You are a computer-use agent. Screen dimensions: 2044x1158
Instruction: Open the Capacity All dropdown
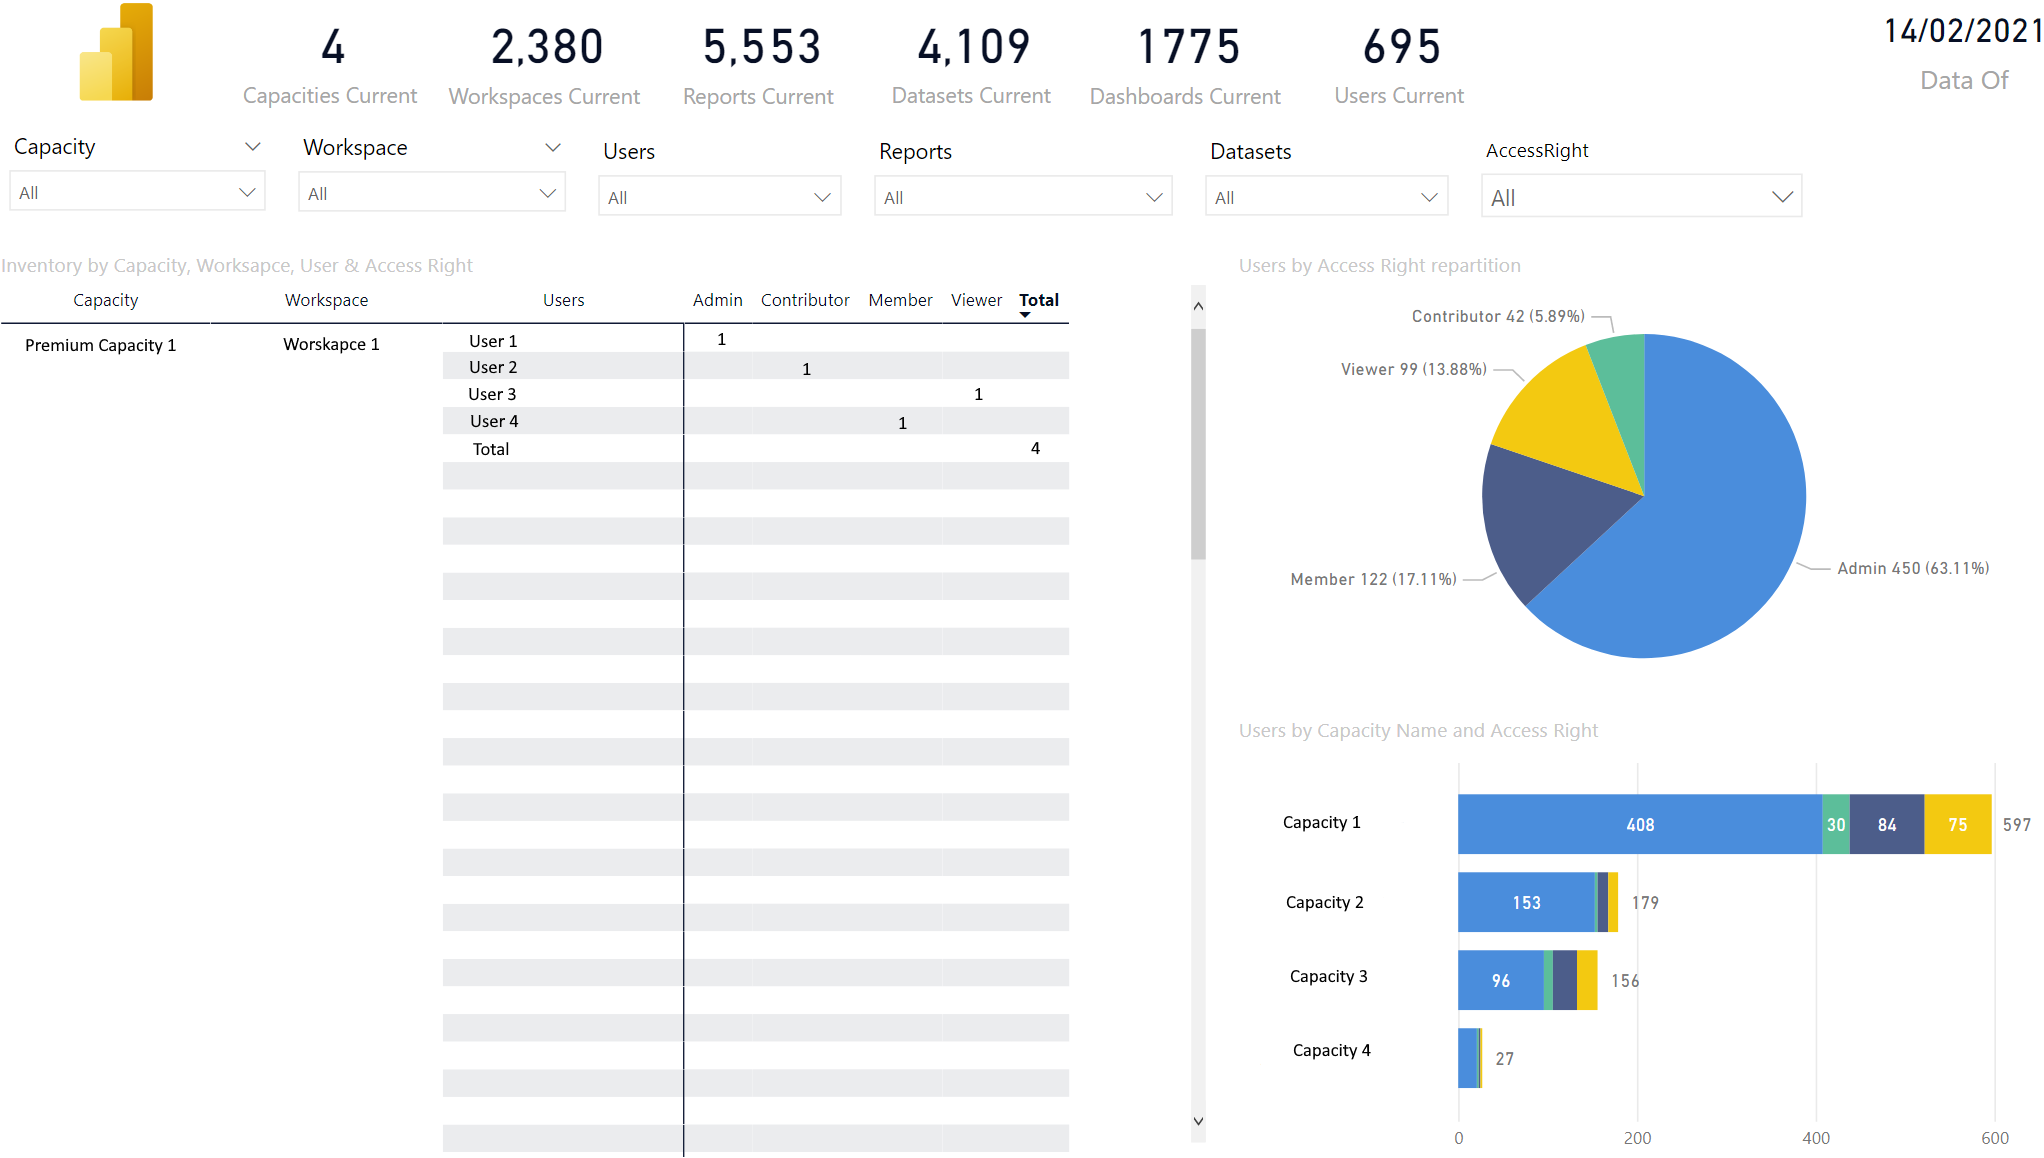coord(137,192)
